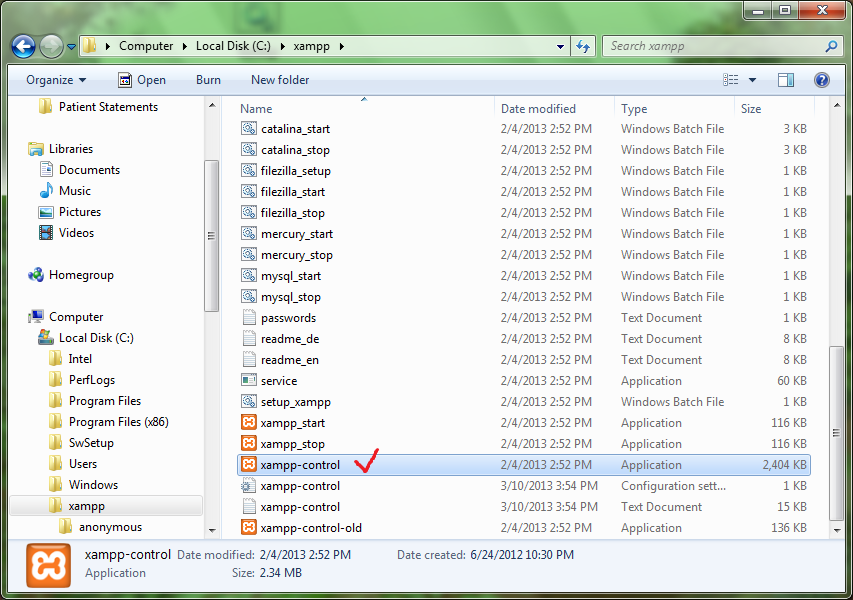Open the Organize dropdown menu

click(x=56, y=80)
